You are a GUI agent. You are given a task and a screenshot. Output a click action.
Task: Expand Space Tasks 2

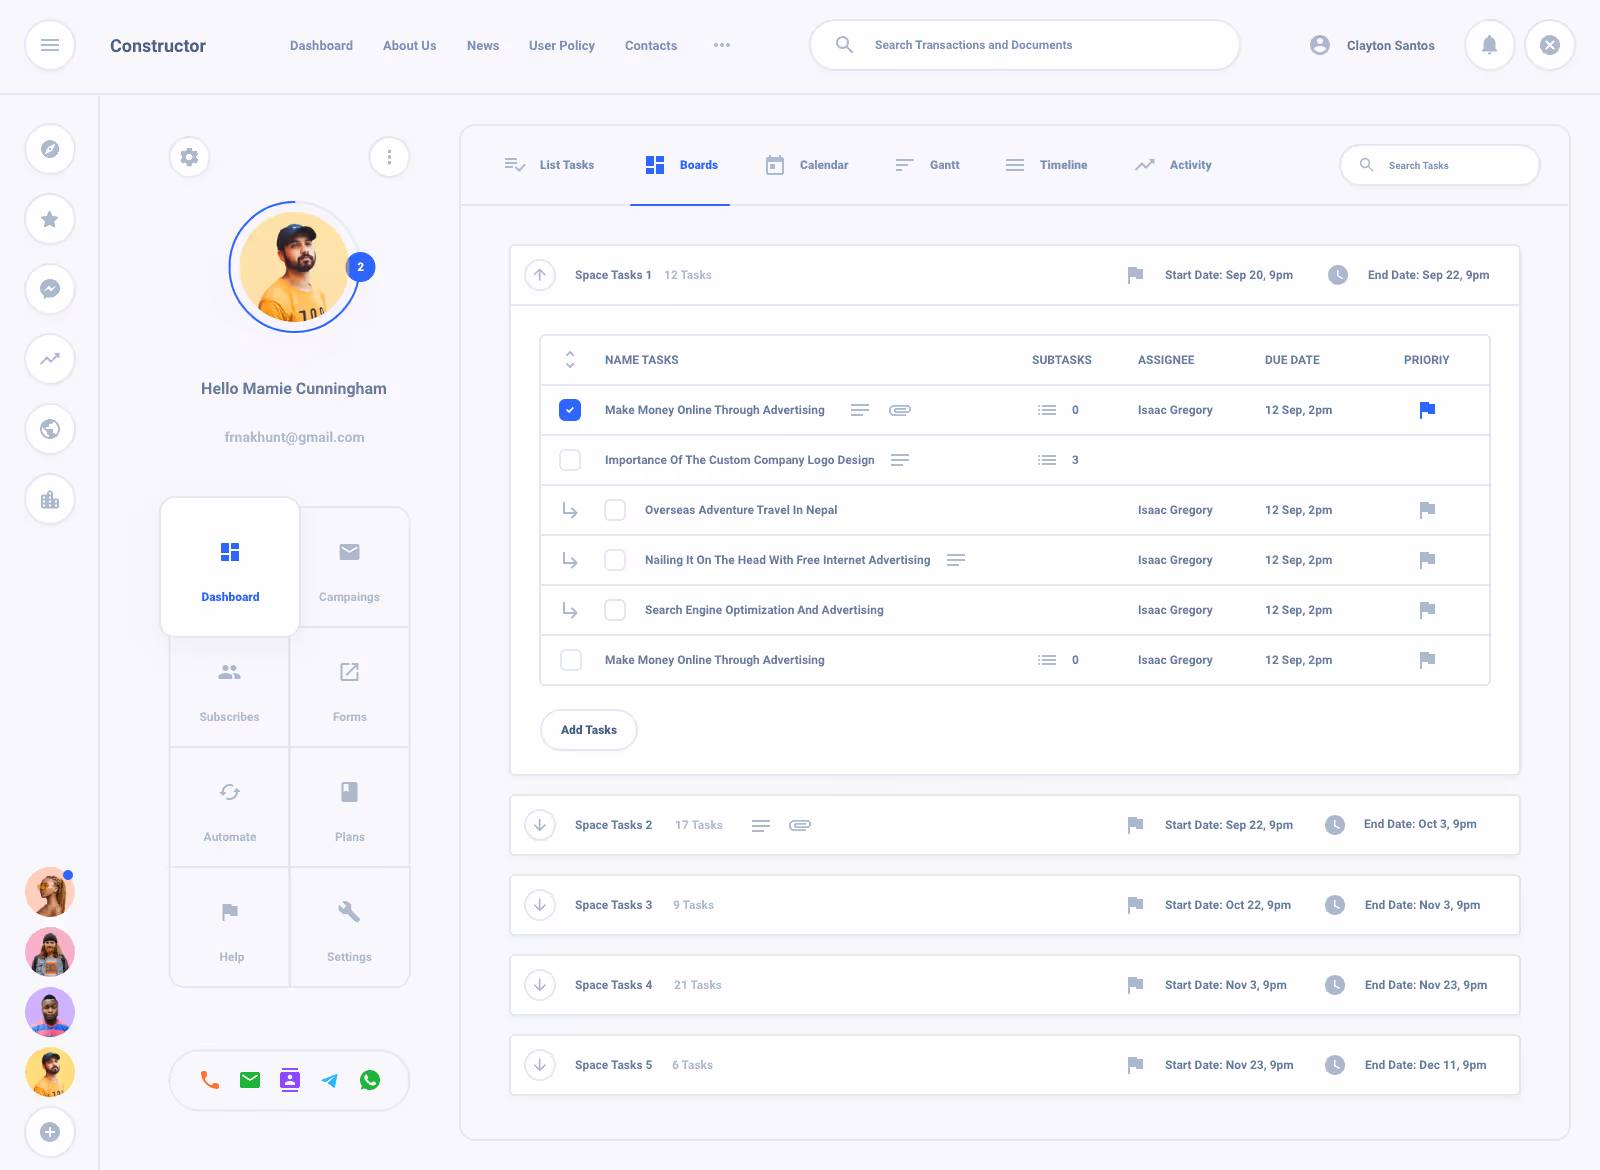tap(540, 825)
